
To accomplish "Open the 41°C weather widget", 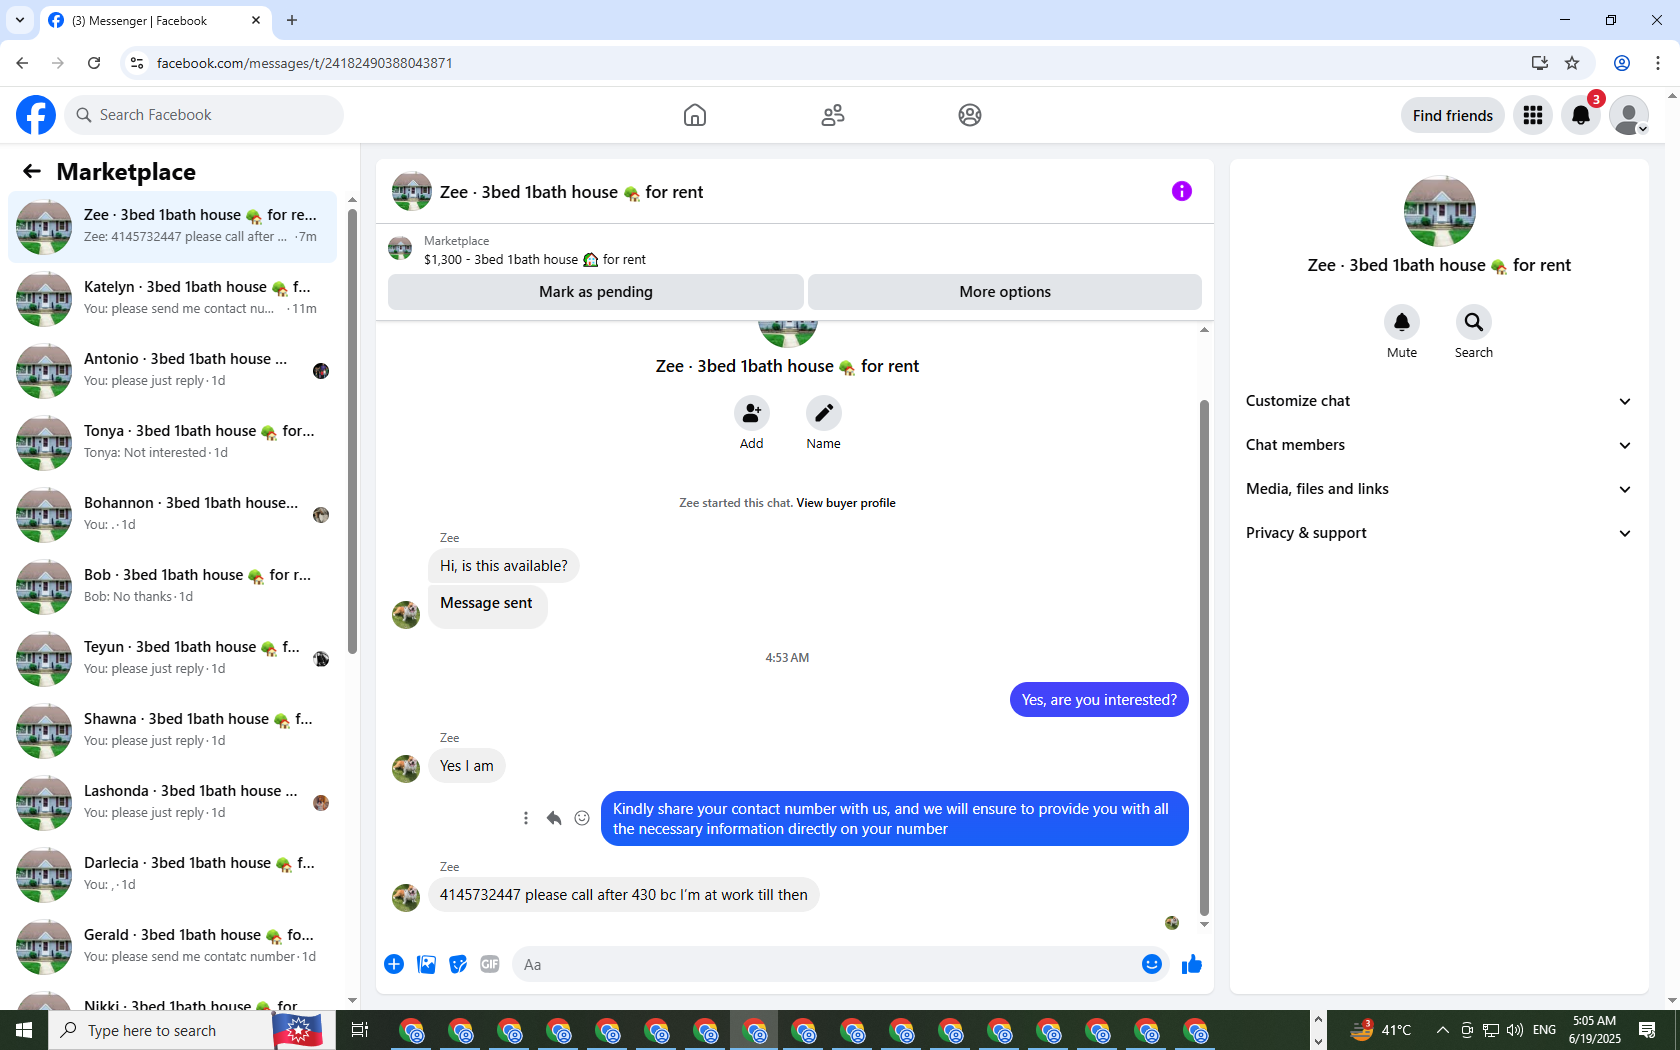I will pos(1381,1030).
